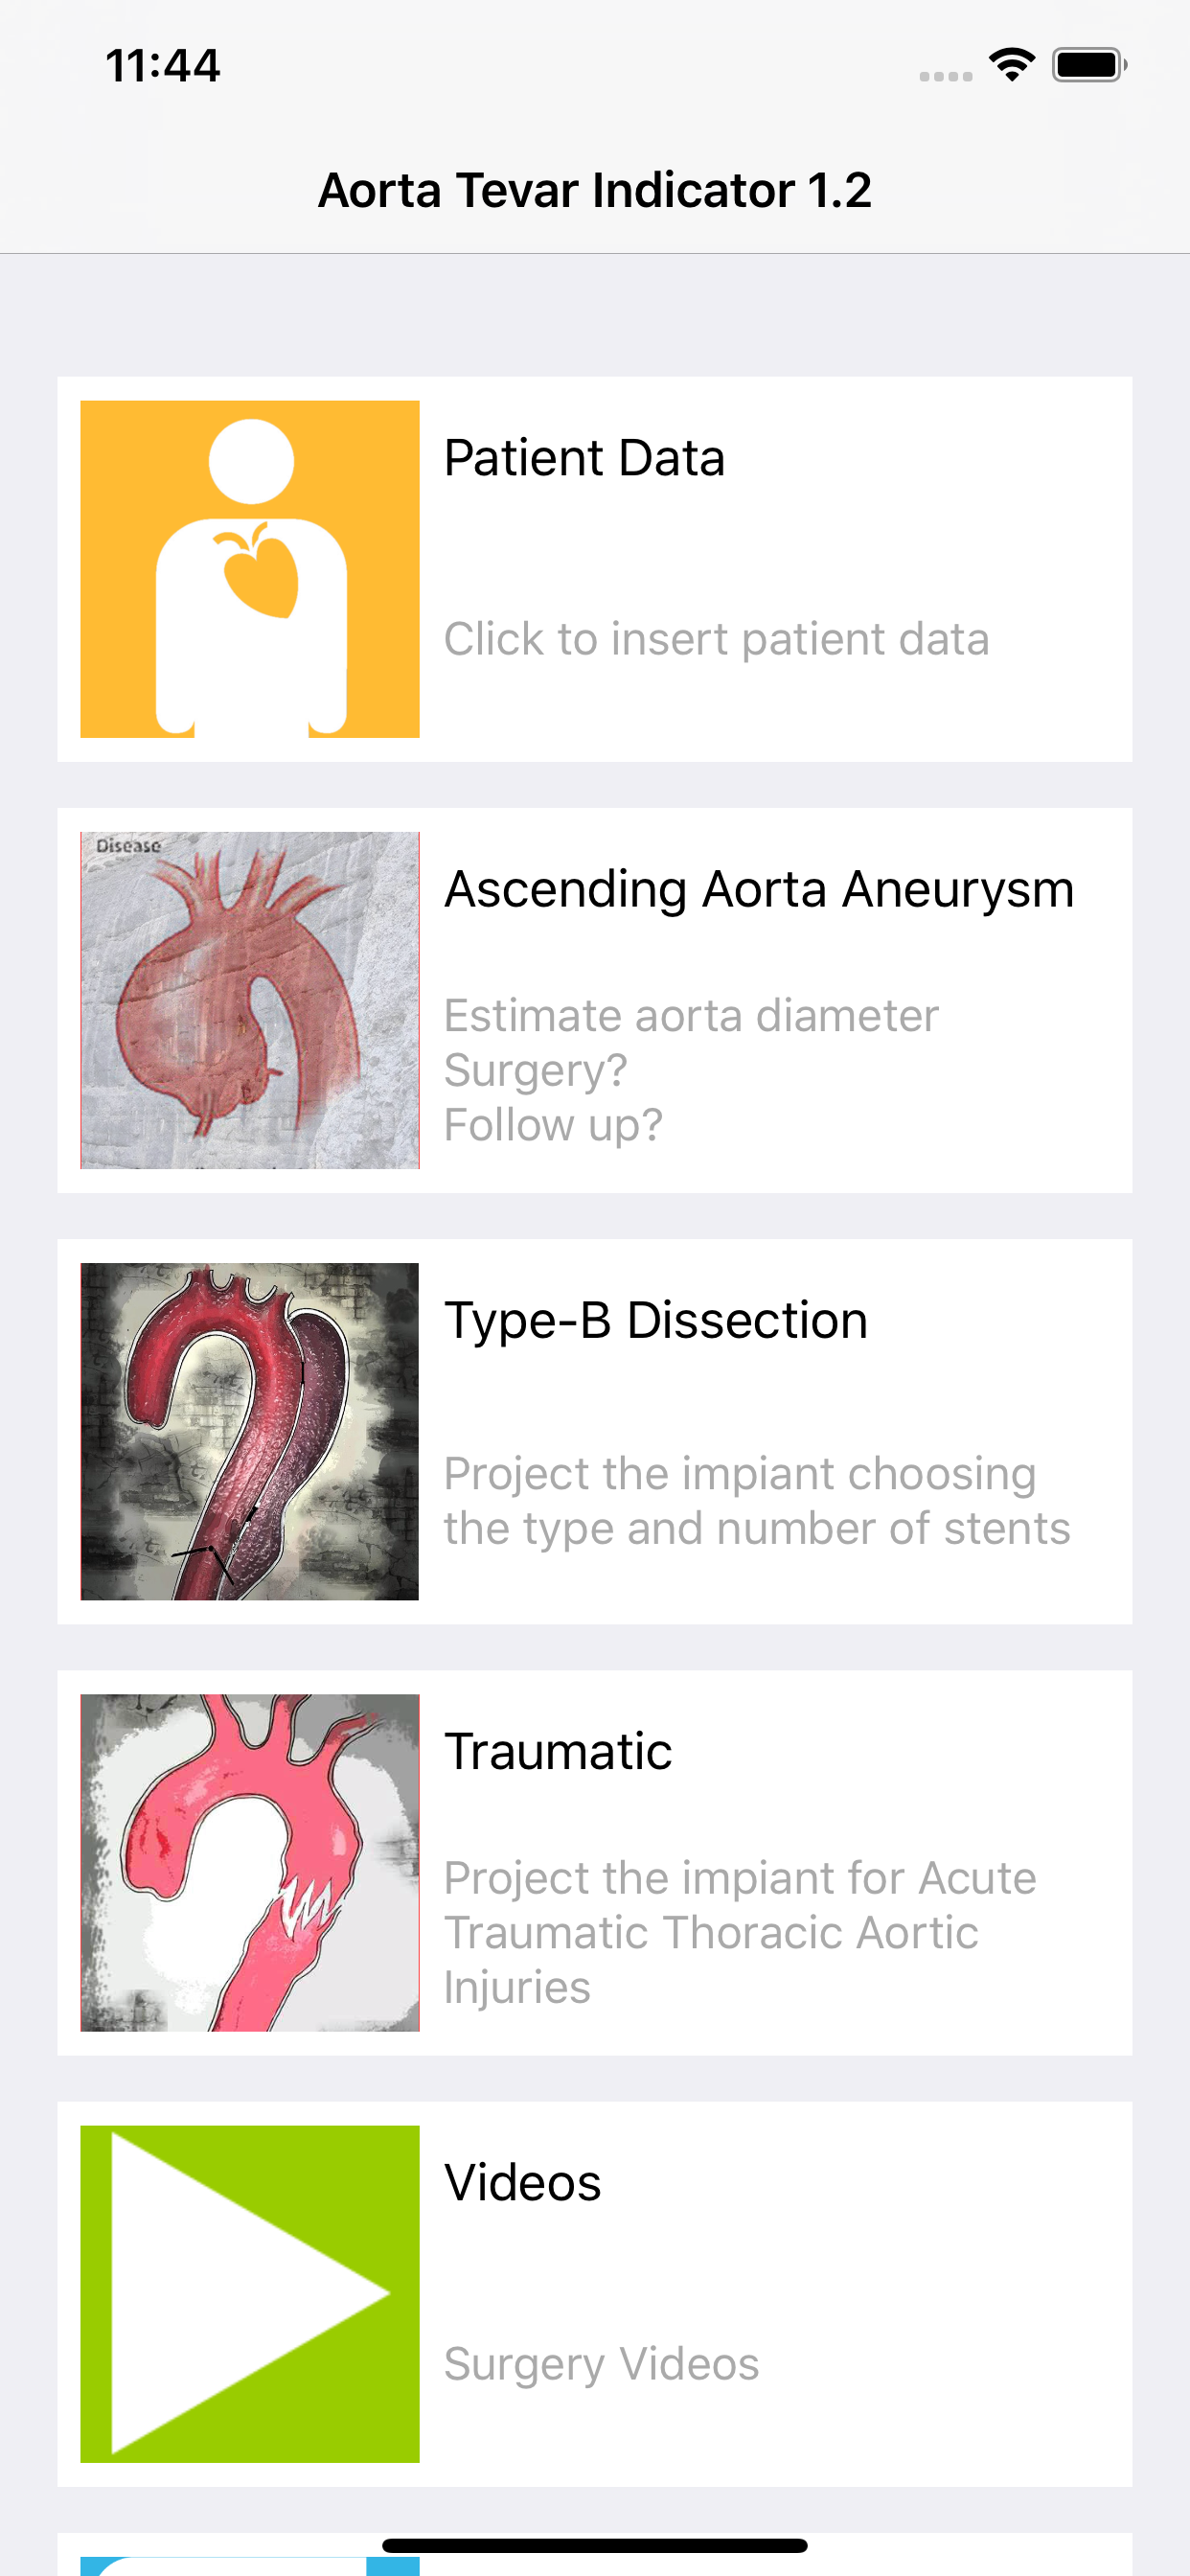Tap the battery indicator icon
This screenshot has height=2576, width=1190.
click(x=1089, y=65)
